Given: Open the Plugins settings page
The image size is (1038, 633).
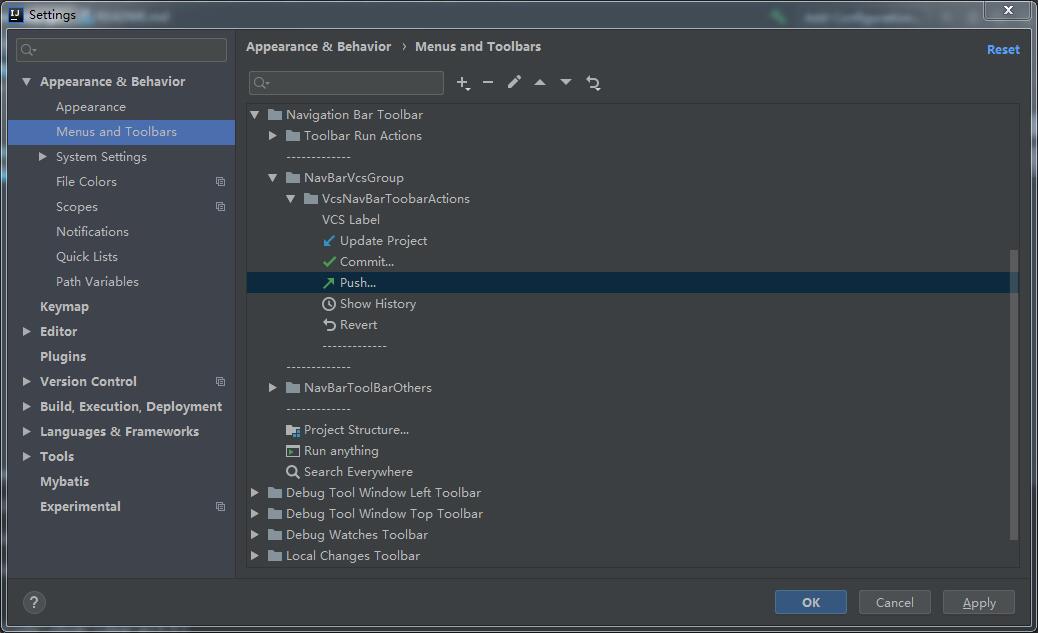Looking at the screenshot, I should [x=63, y=357].
